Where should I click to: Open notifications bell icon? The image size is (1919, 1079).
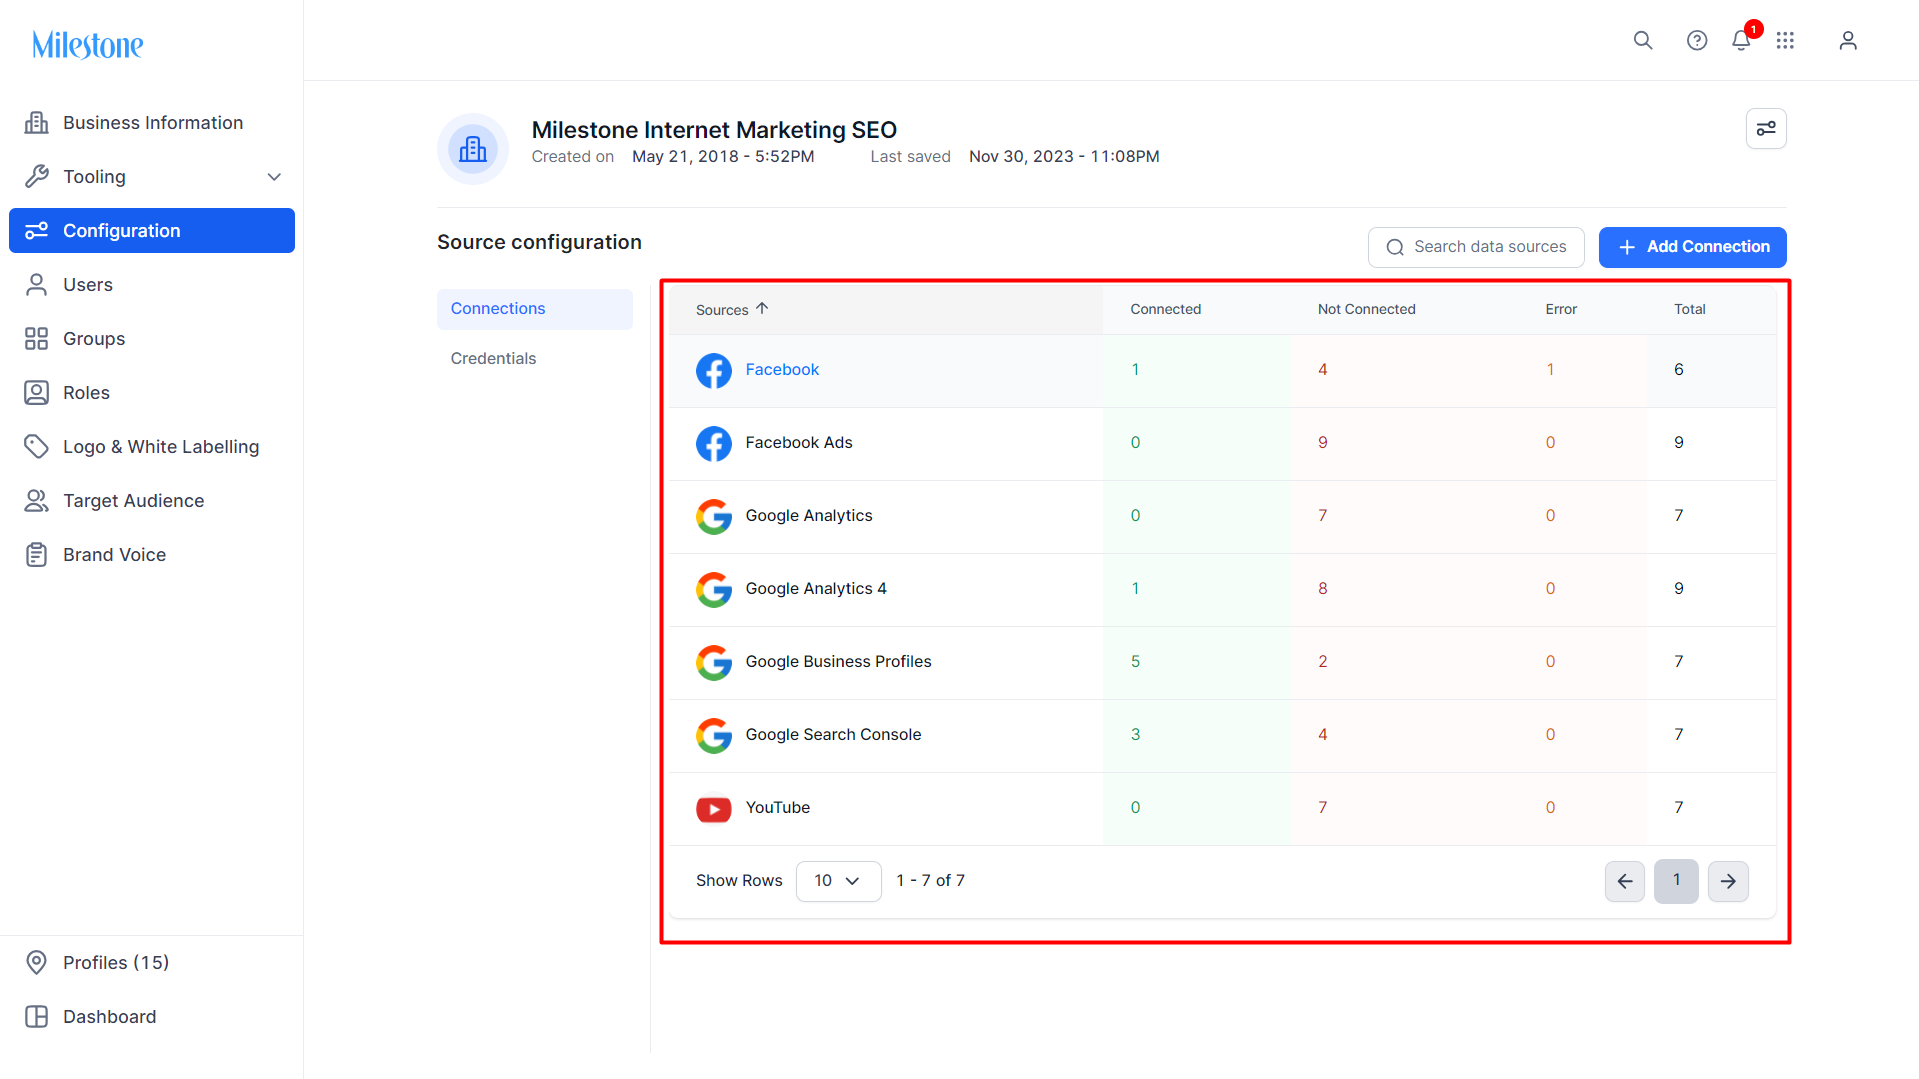[x=1741, y=40]
